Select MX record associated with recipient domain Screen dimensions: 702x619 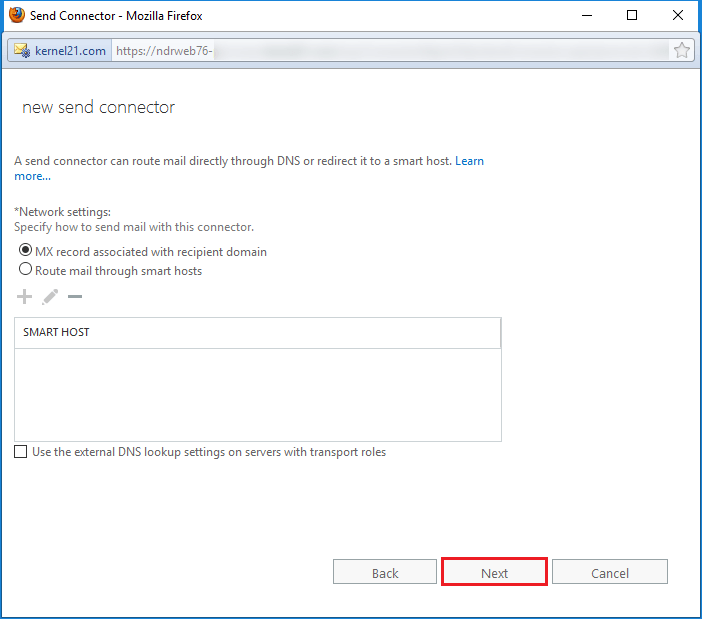click(26, 250)
